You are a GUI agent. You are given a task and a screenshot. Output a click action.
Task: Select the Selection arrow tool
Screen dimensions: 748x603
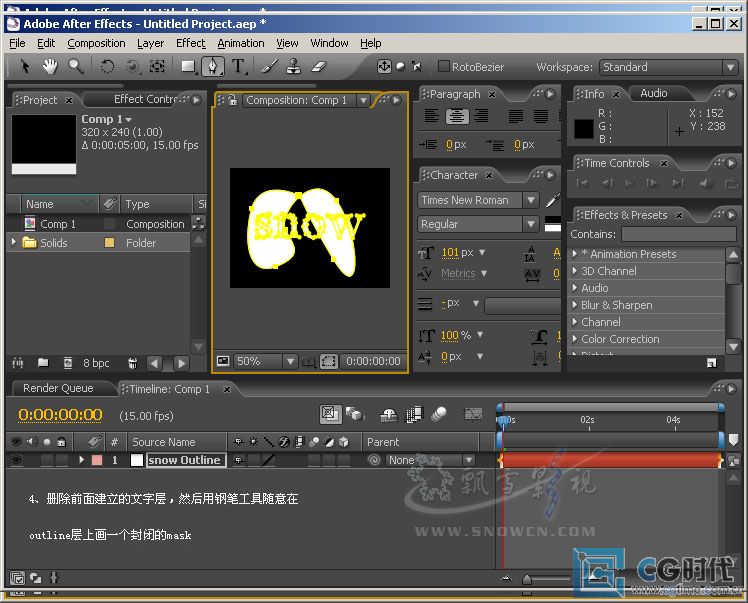pyautogui.click(x=24, y=66)
